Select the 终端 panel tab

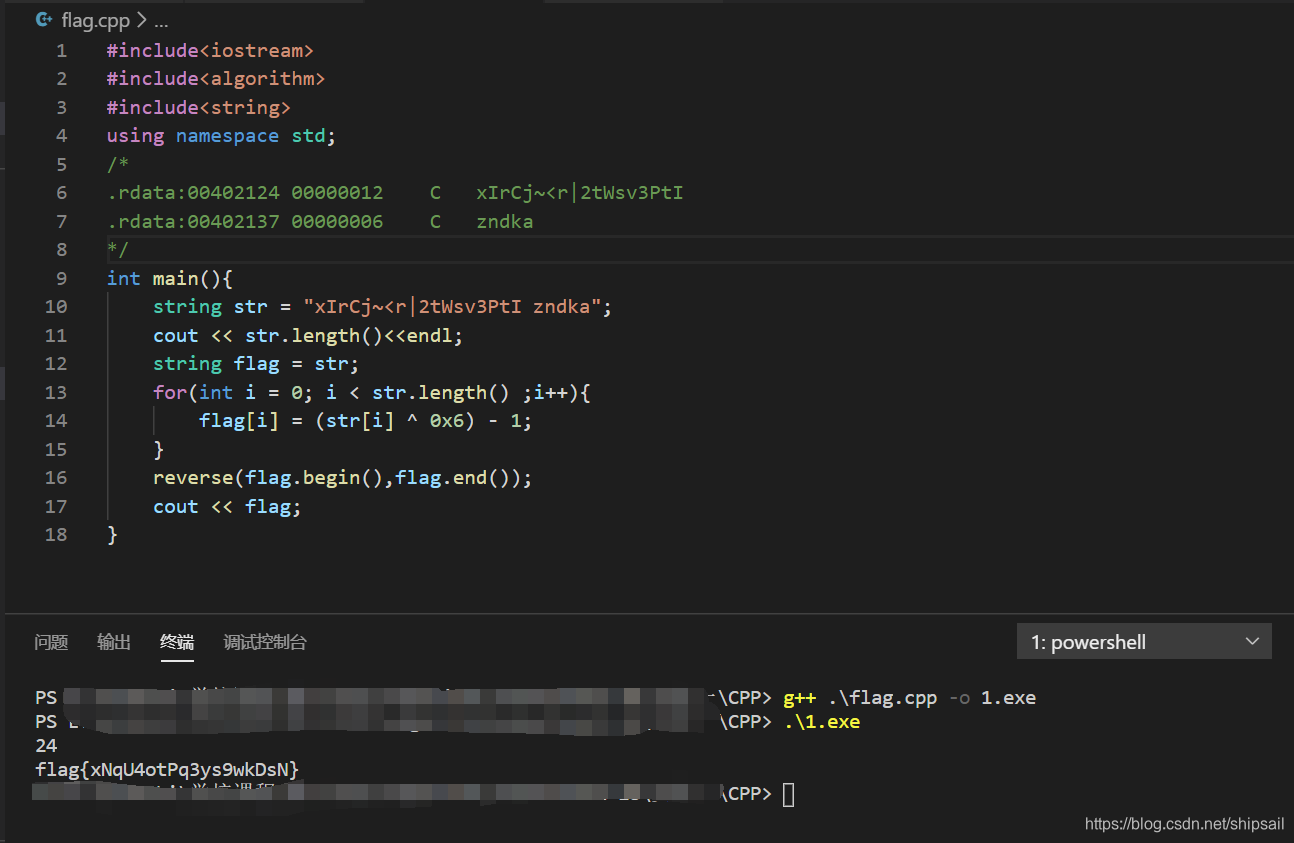coord(177,642)
